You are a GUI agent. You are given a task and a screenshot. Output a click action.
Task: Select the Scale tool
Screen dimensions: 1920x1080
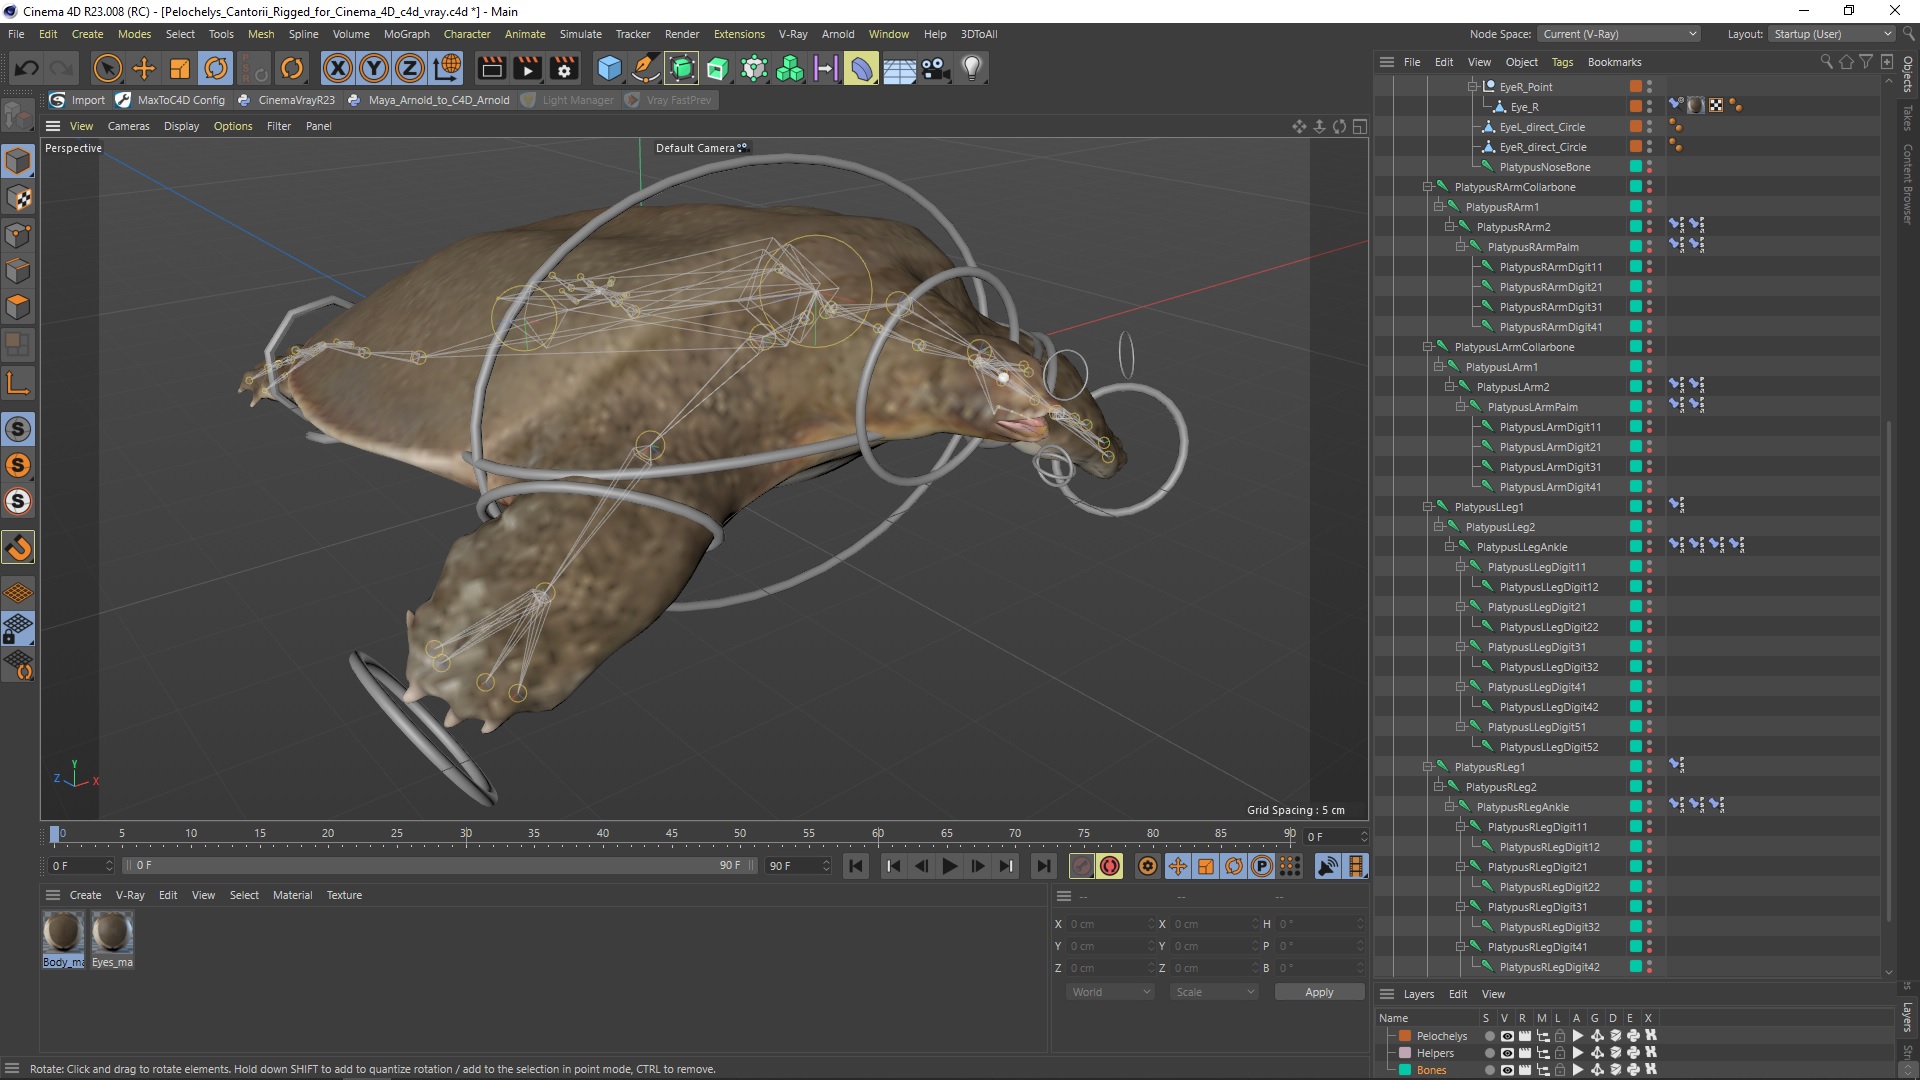(180, 68)
